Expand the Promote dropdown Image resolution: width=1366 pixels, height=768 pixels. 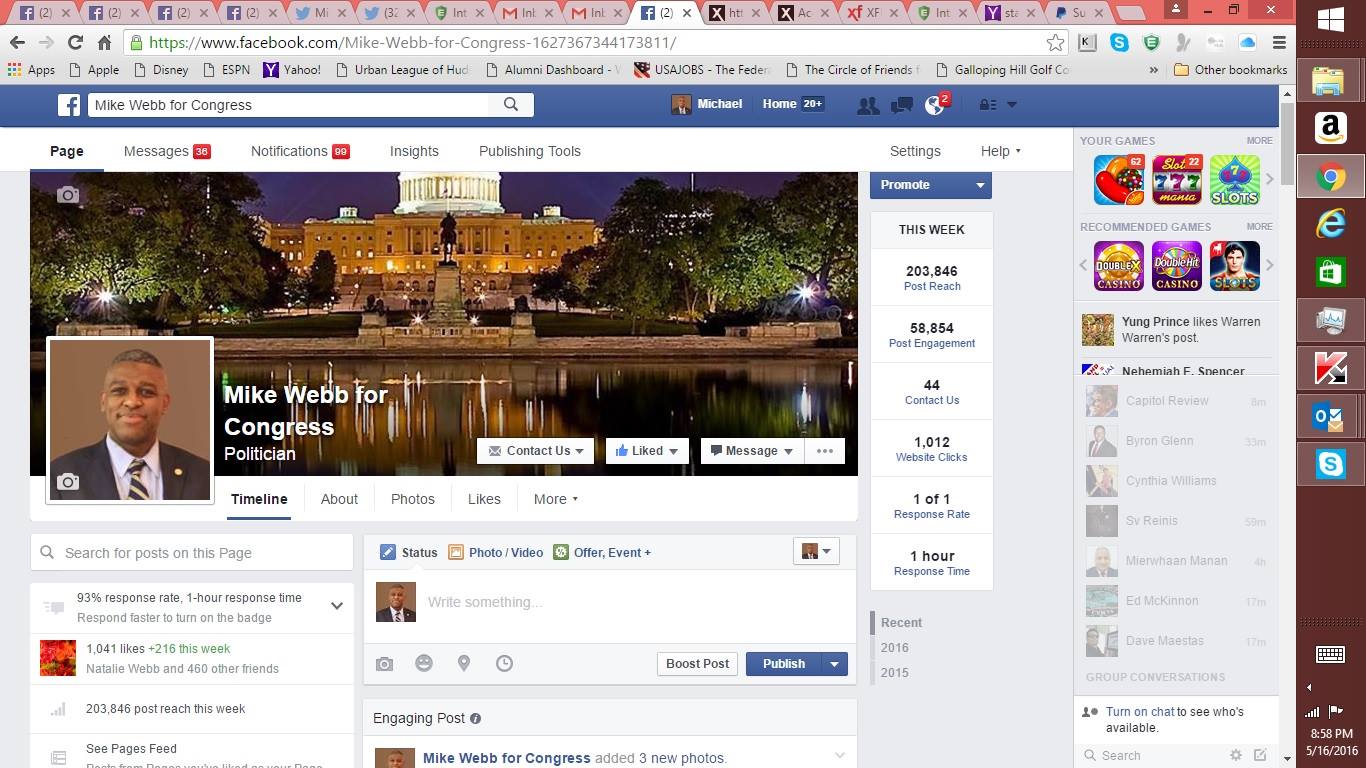click(980, 185)
